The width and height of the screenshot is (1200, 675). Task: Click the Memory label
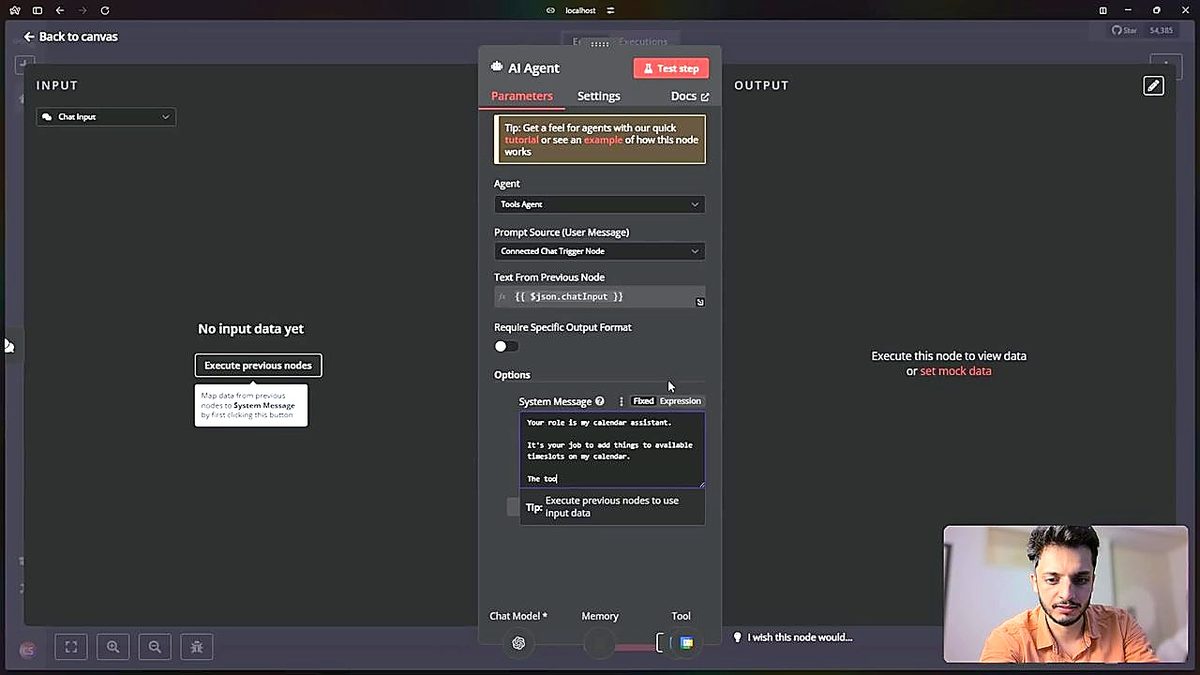click(600, 616)
